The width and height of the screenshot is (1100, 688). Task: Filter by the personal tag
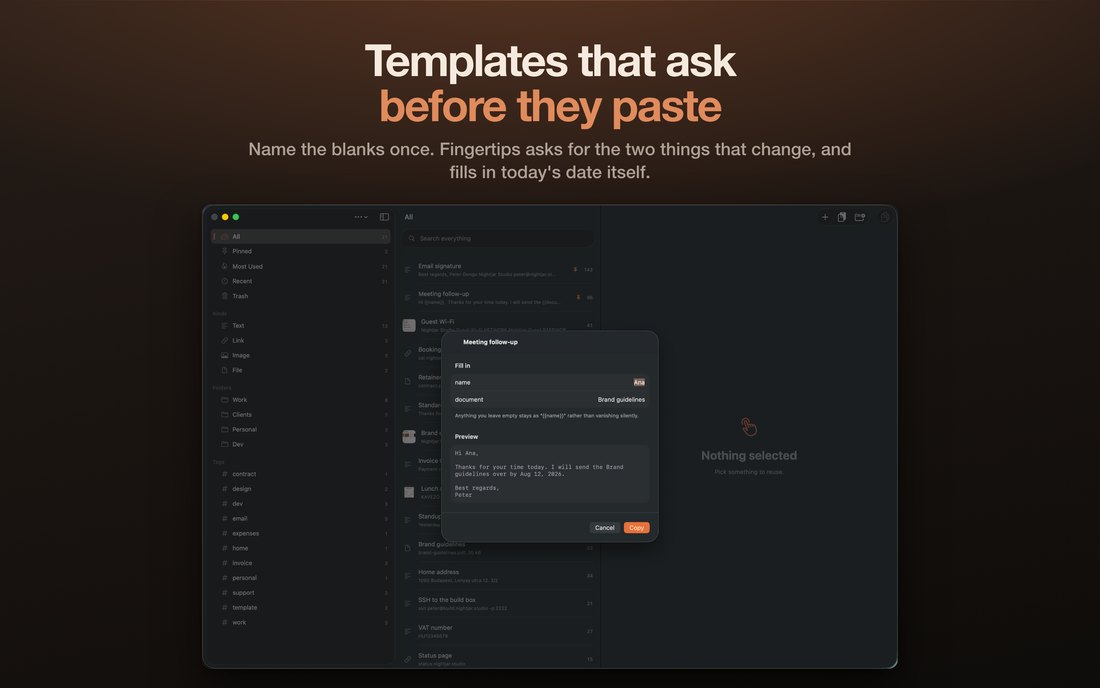(x=300, y=578)
